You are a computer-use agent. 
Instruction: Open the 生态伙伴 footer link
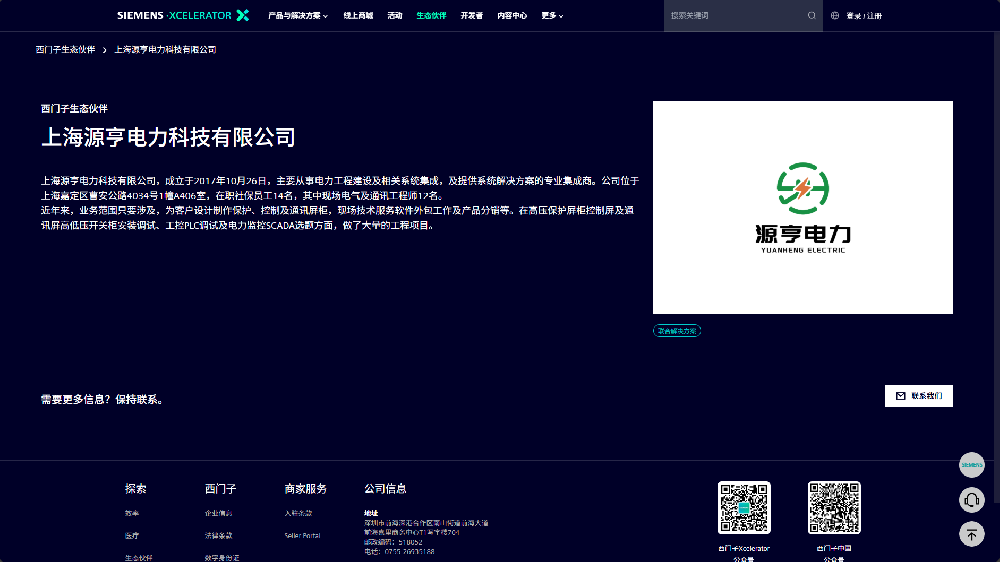click(138, 558)
